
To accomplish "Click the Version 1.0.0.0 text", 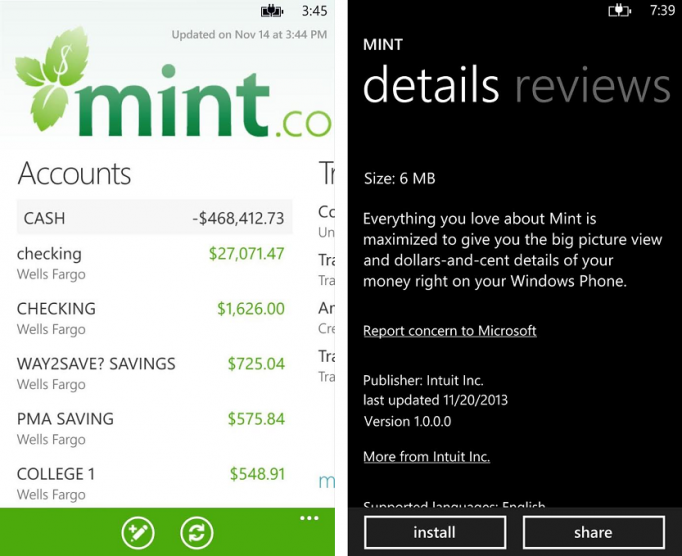I will (x=407, y=421).
